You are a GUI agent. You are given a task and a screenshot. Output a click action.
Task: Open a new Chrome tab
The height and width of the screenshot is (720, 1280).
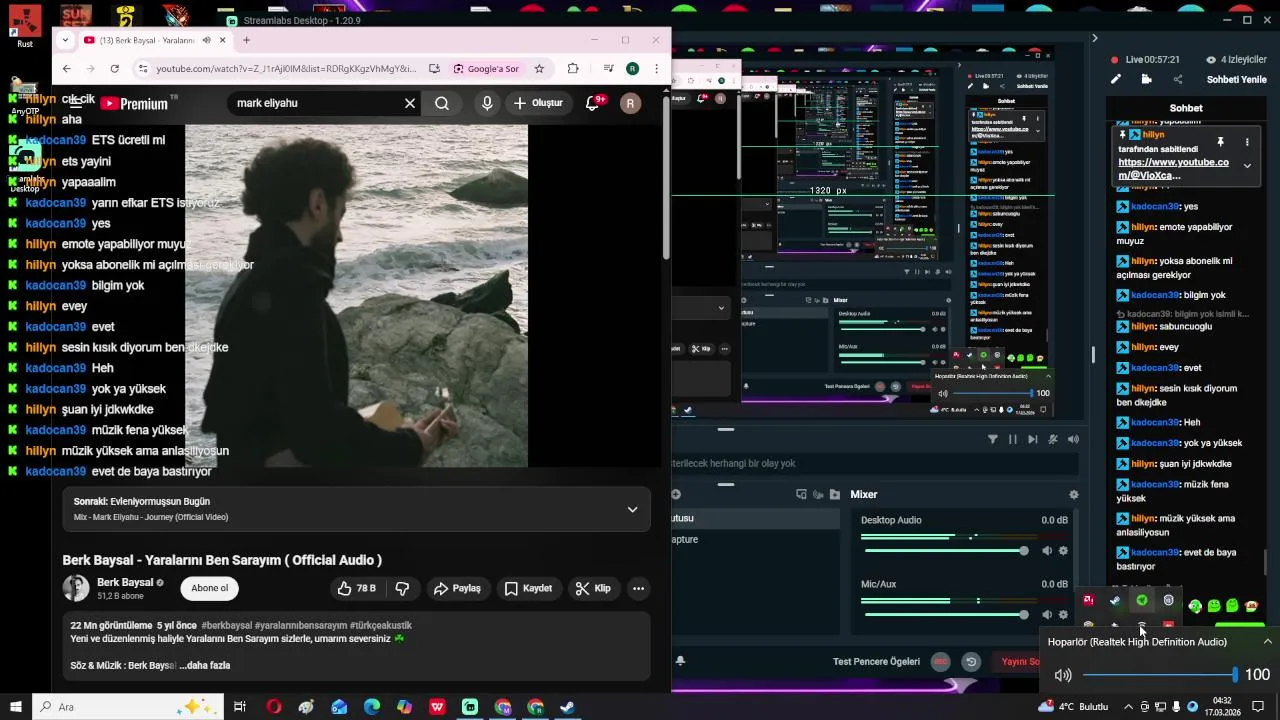pyautogui.click(x=246, y=40)
